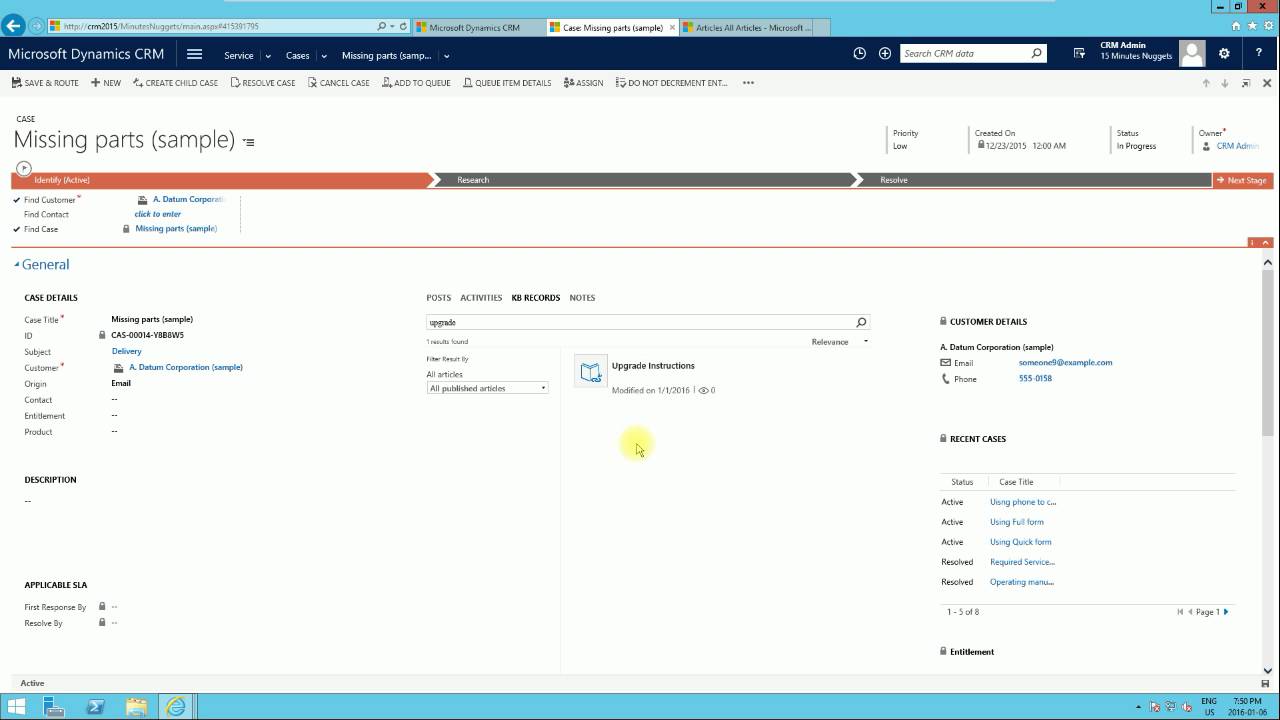
Task: Click the phone number 555-0158
Action: [x=1035, y=378]
